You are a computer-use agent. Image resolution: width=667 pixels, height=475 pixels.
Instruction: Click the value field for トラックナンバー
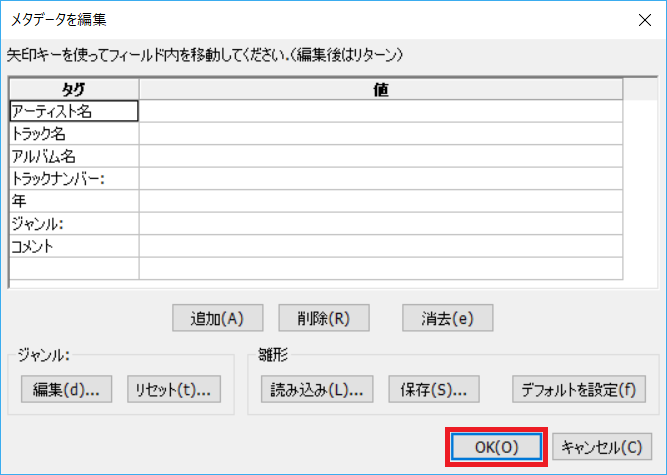coord(381,179)
